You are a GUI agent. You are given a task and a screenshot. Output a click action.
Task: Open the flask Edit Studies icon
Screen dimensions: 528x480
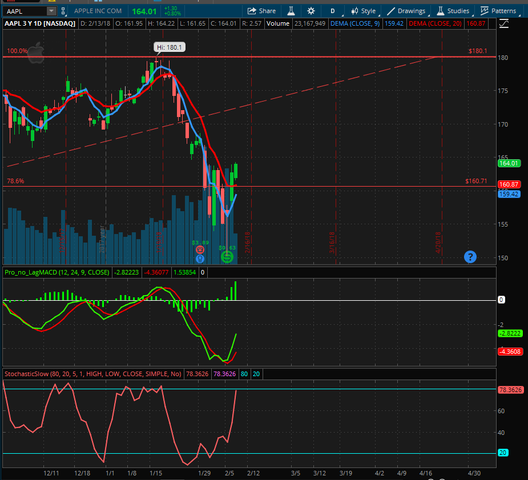point(291,11)
